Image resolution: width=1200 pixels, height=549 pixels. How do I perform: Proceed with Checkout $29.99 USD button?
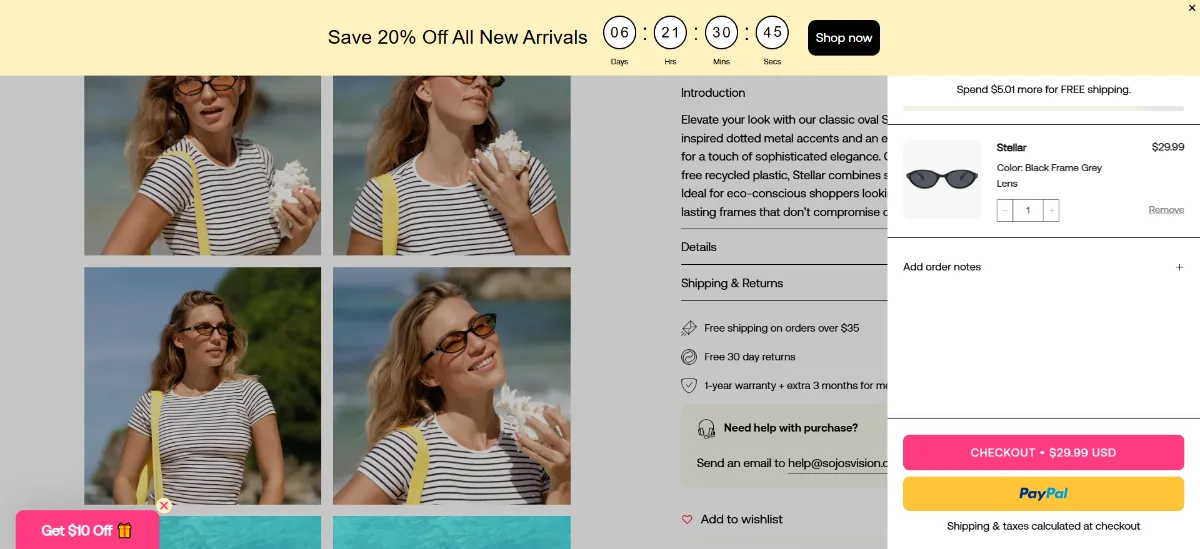coord(1043,453)
